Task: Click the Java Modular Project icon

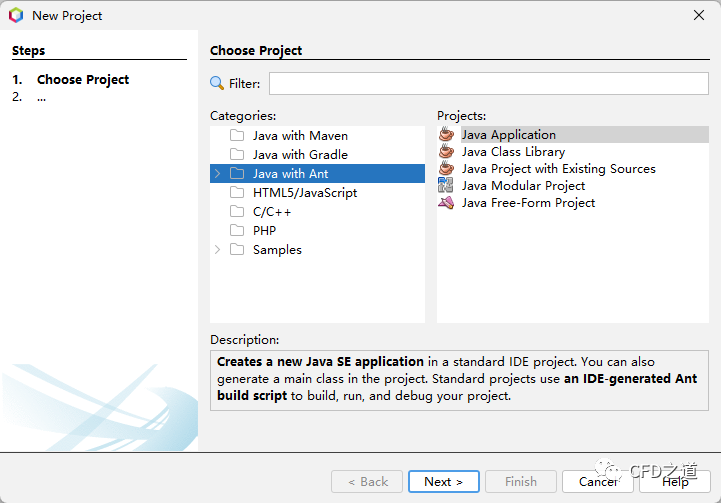Action: (446, 186)
